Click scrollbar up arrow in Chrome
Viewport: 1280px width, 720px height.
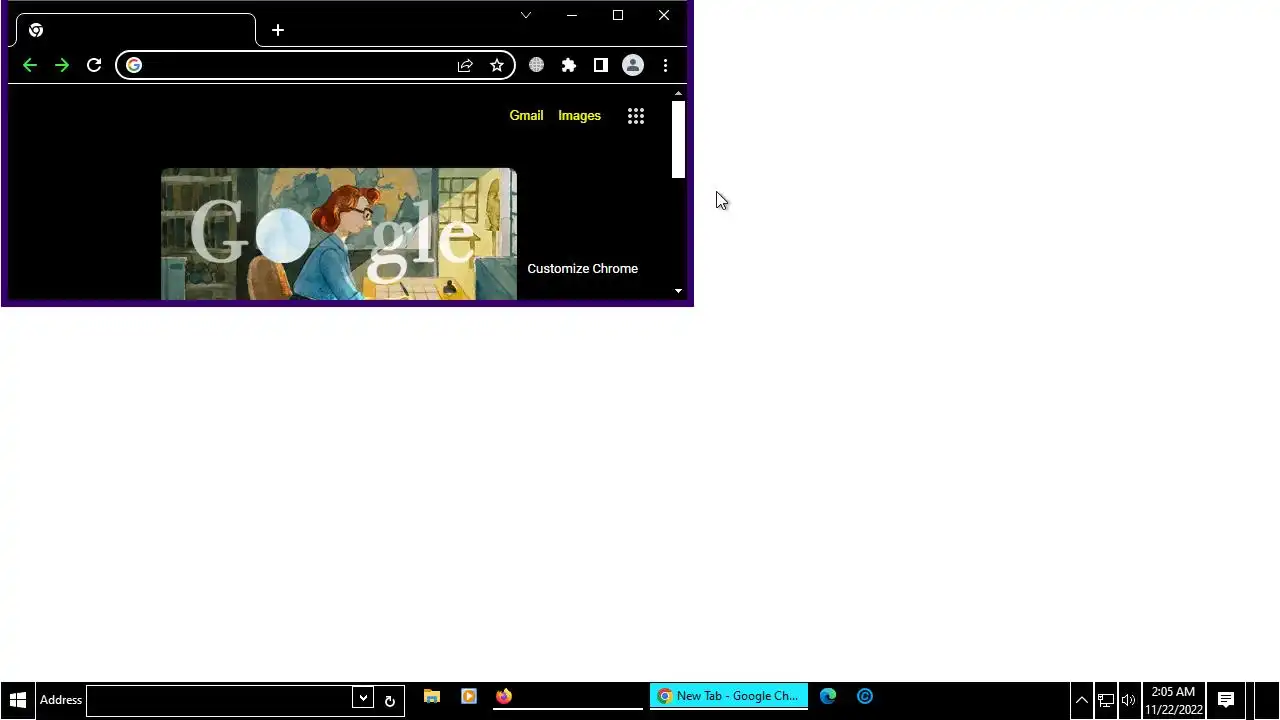point(678,93)
